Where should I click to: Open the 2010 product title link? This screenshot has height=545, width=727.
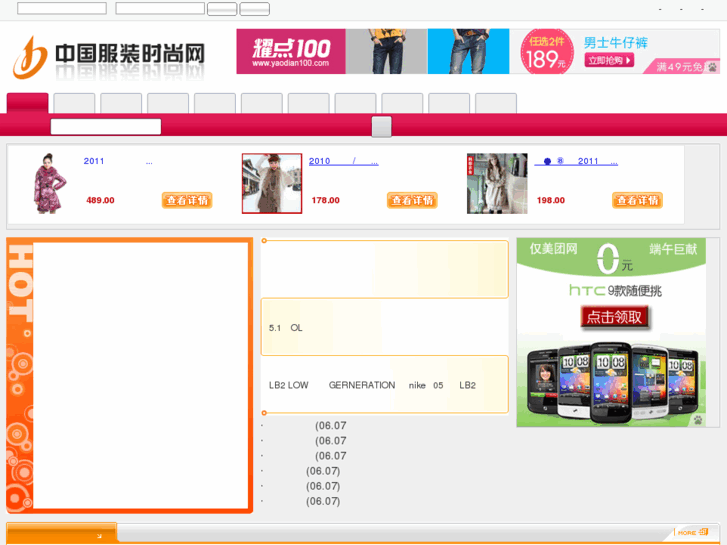click(344, 161)
